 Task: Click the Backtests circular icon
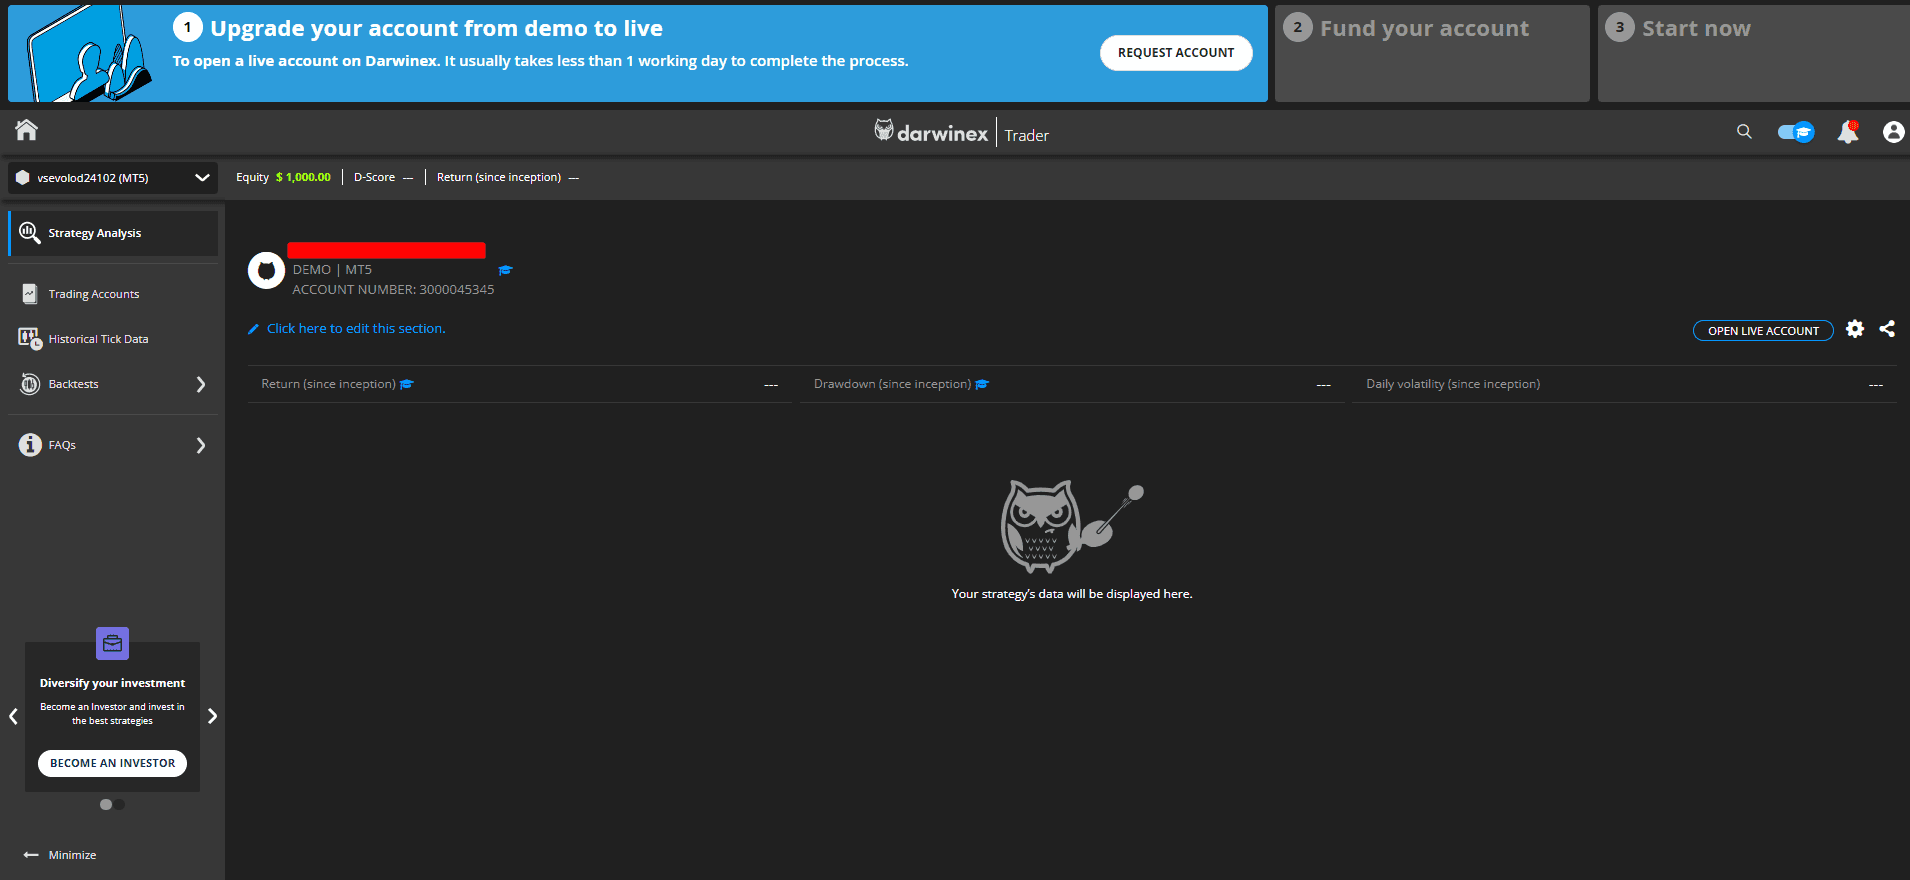30,384
